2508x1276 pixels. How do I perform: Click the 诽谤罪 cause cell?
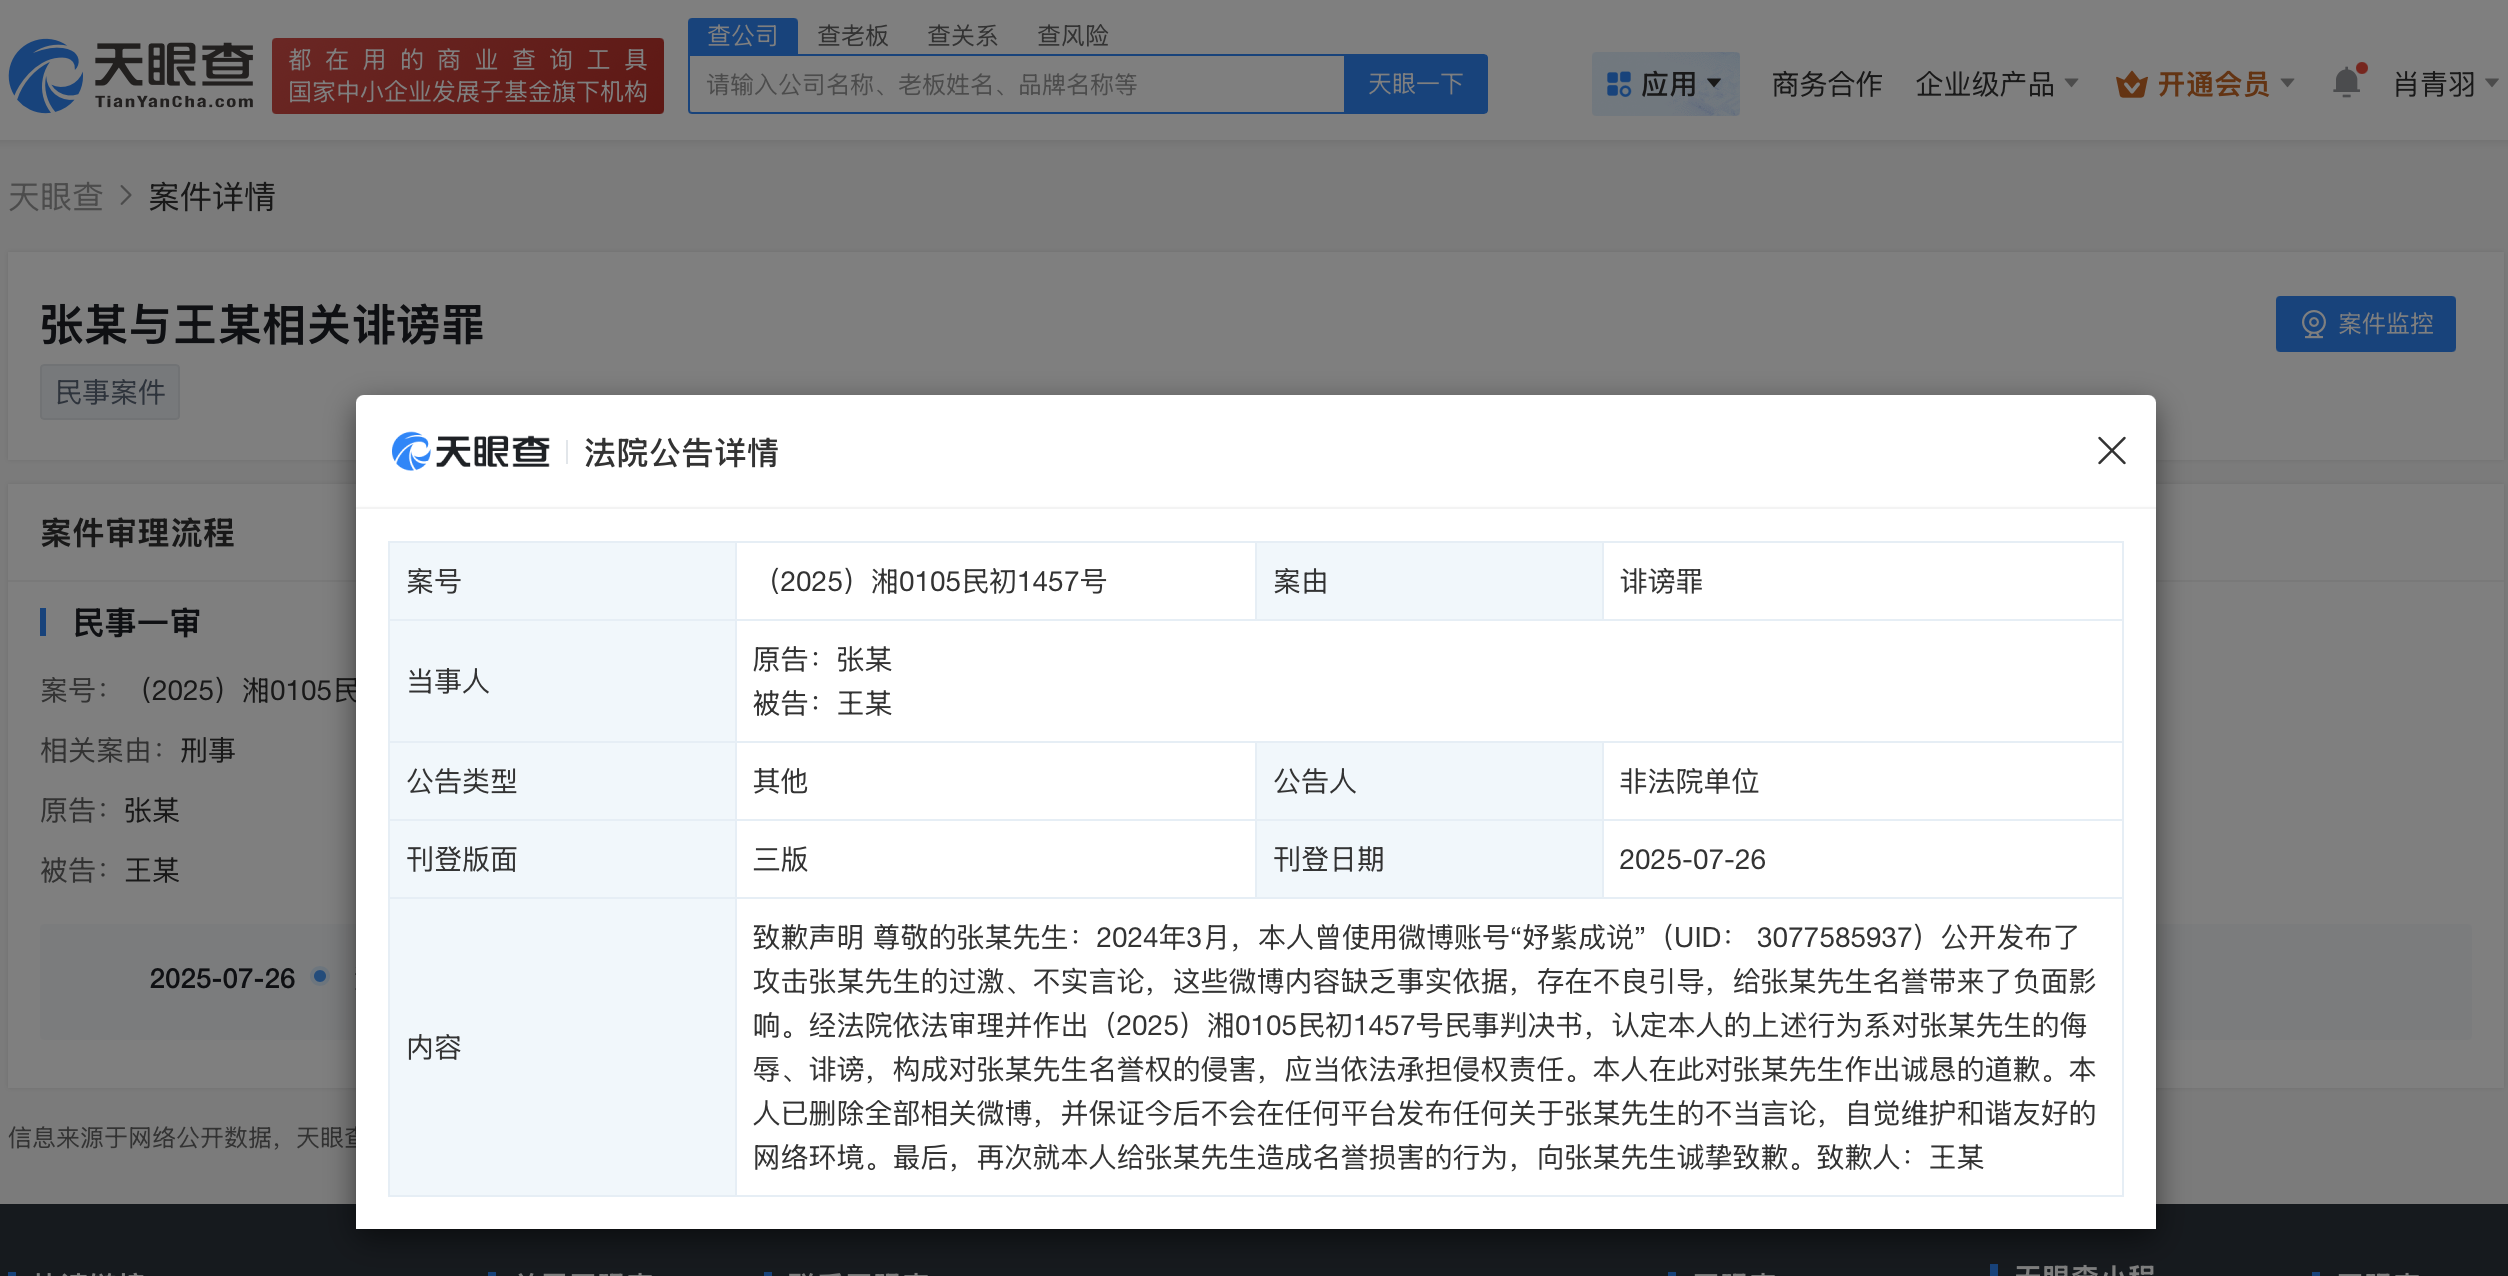1862,581
